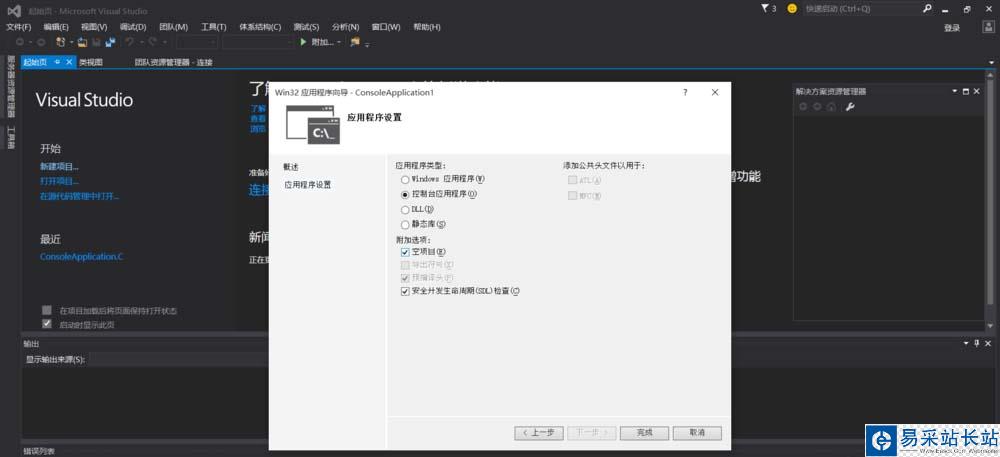The height and width of the screenshot is (457, 1000).
Task: Click the 打开项目... link
Action: coord(59,181)
